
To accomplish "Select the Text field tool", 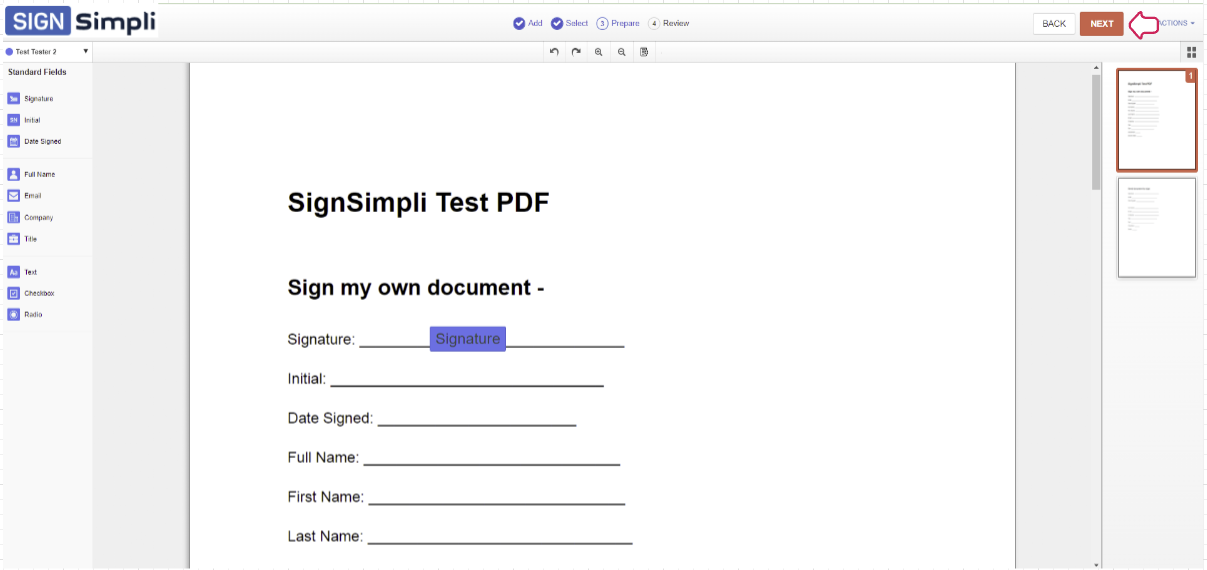I will pyautogui.click(x=30, y=272).
